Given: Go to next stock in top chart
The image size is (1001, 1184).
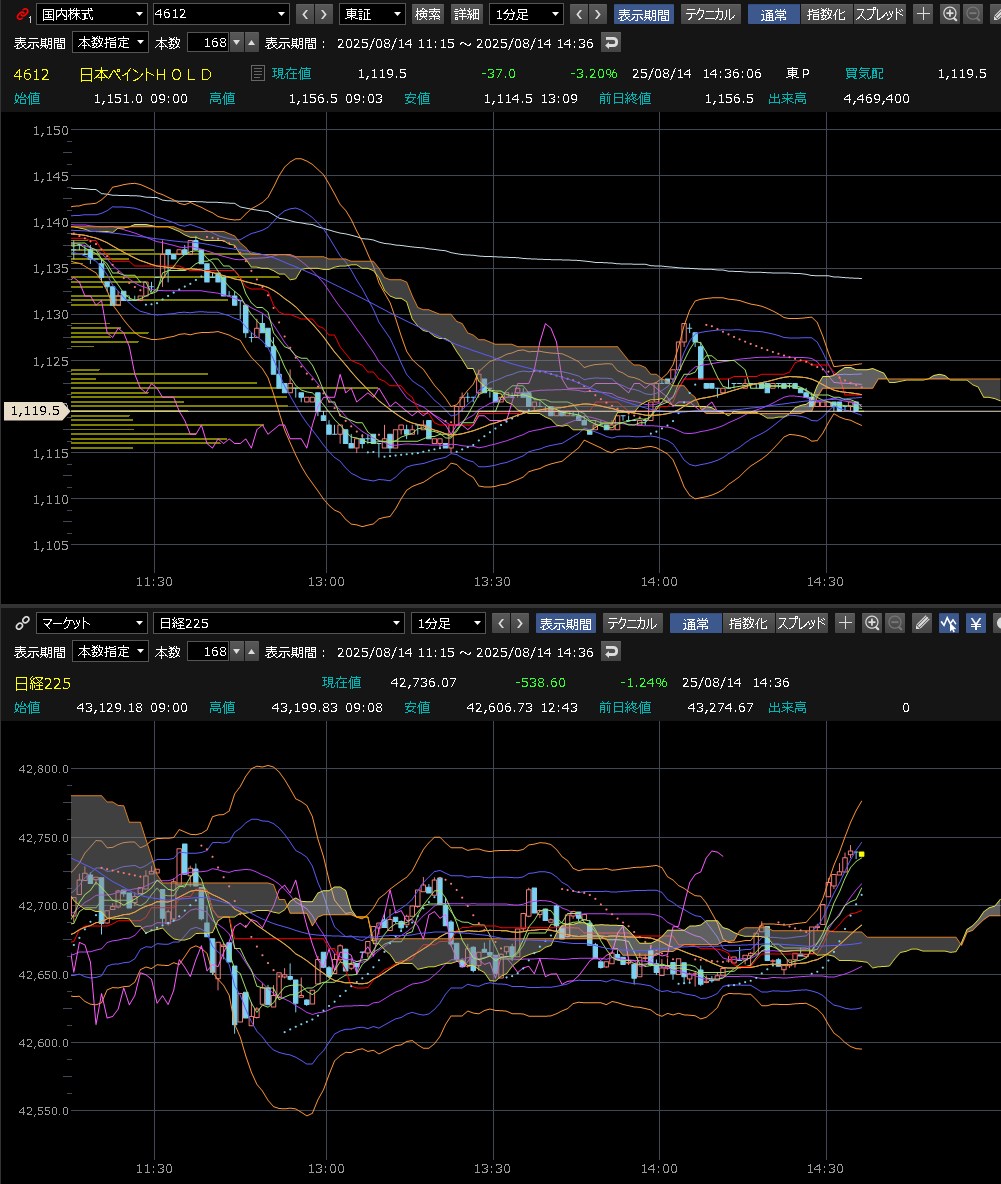Looking at the screenshot, I should pyautogui.click(x=324, y=14).
